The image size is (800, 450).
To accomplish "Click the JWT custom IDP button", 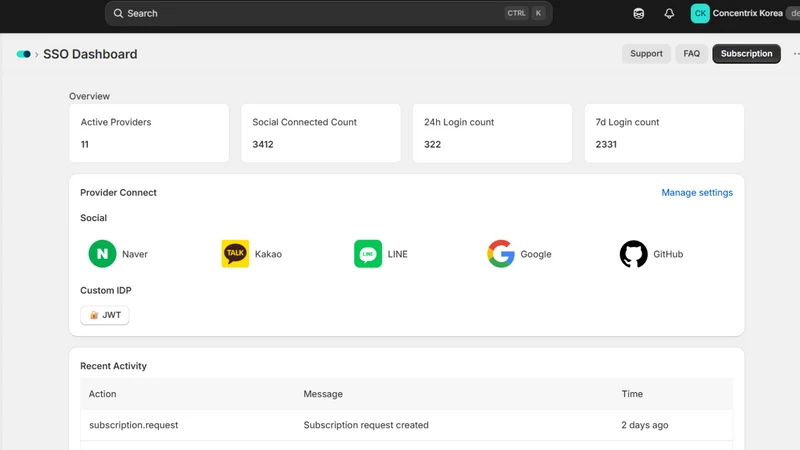I will tap(105, 315).
